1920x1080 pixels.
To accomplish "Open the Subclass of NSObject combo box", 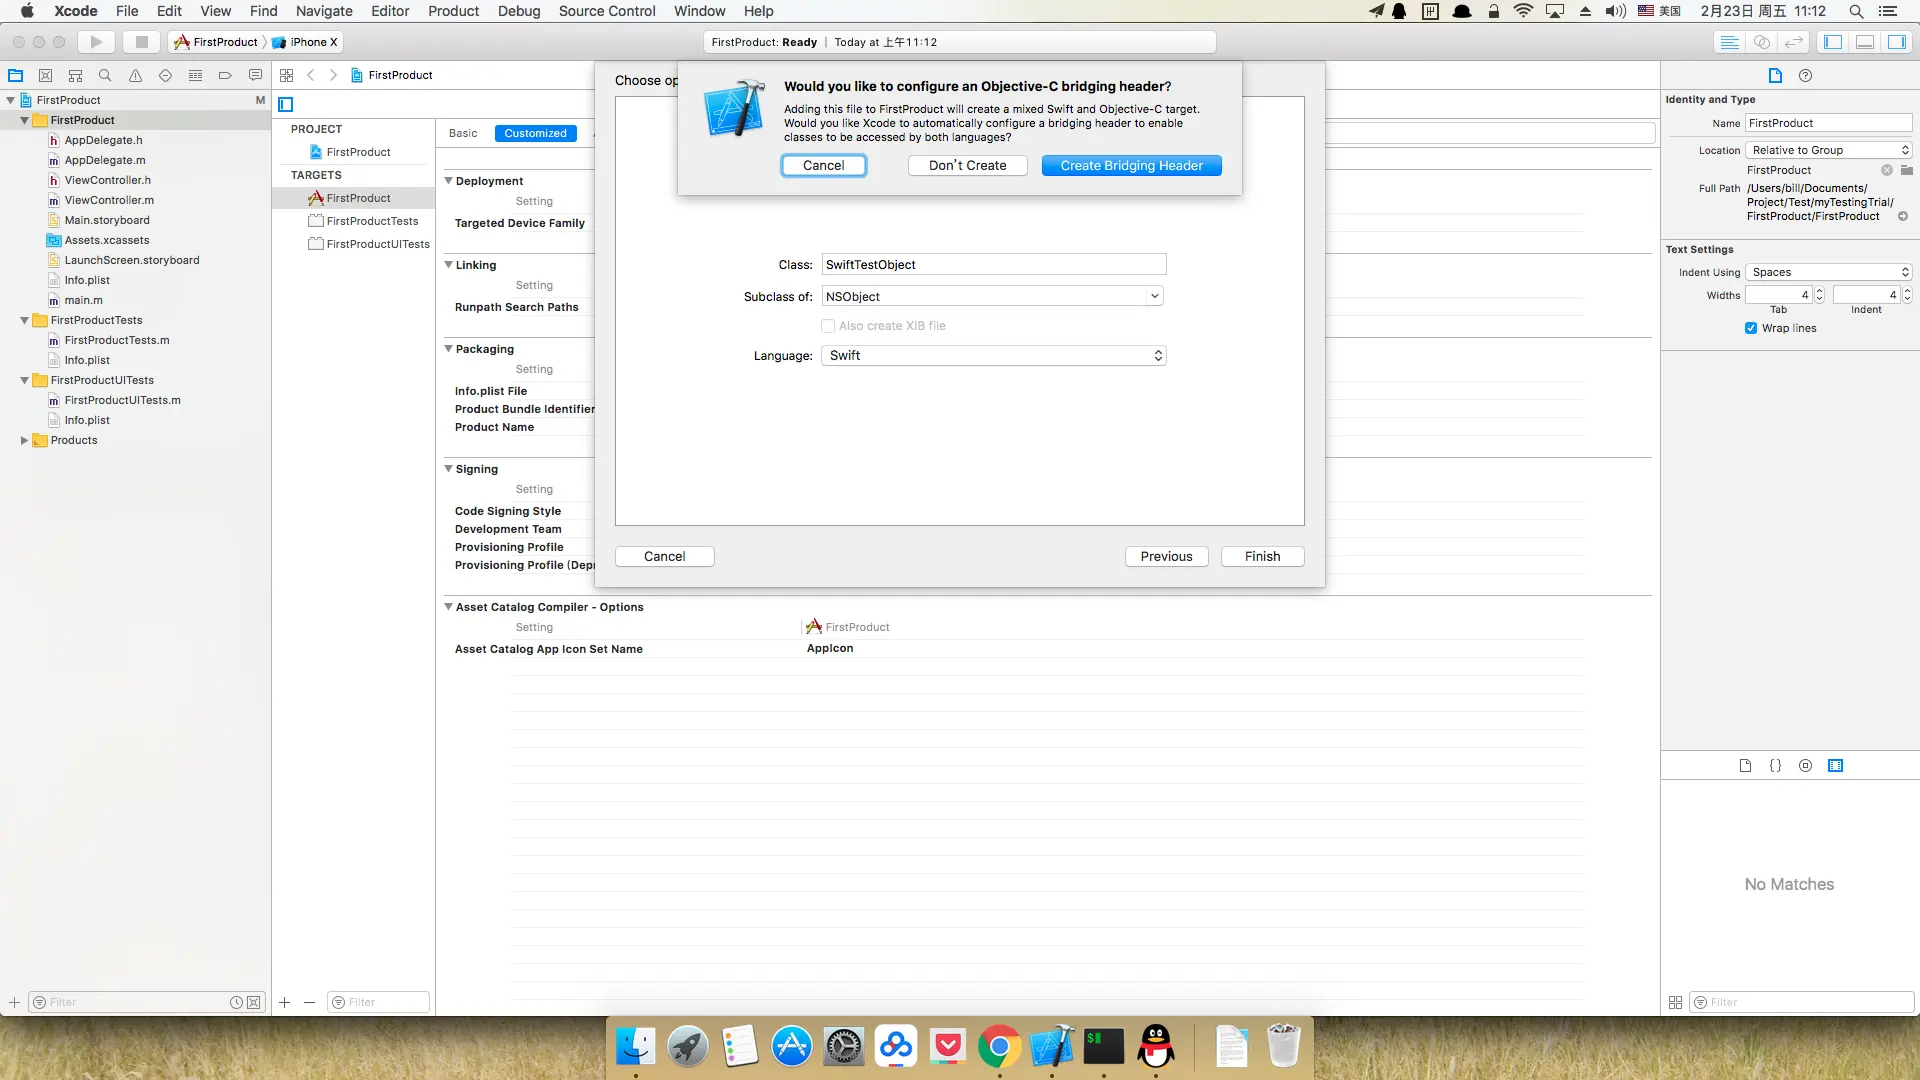I will [x=1154, y=296].
